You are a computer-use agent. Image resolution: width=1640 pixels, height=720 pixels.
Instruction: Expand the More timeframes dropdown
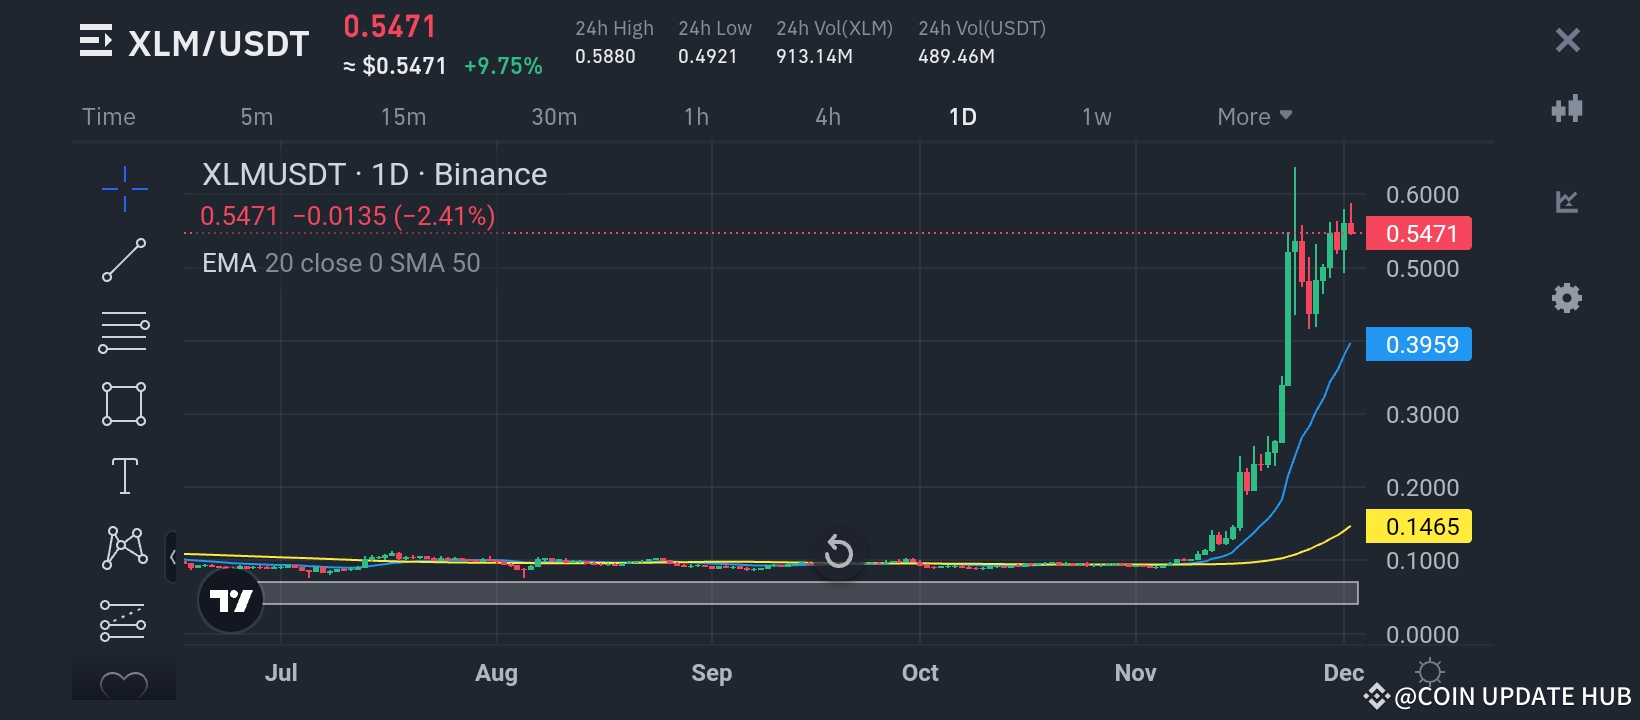1254,117
